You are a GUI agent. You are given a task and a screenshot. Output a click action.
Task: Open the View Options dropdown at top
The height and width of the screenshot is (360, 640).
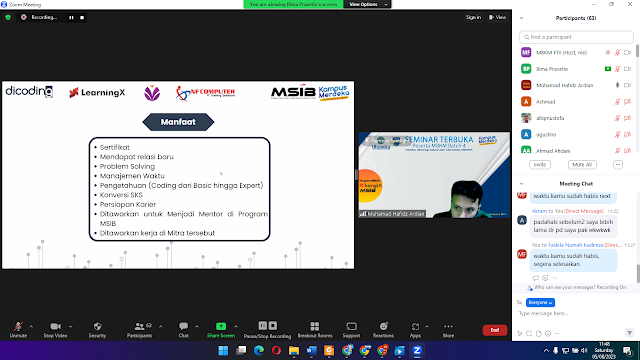[367, 4]
